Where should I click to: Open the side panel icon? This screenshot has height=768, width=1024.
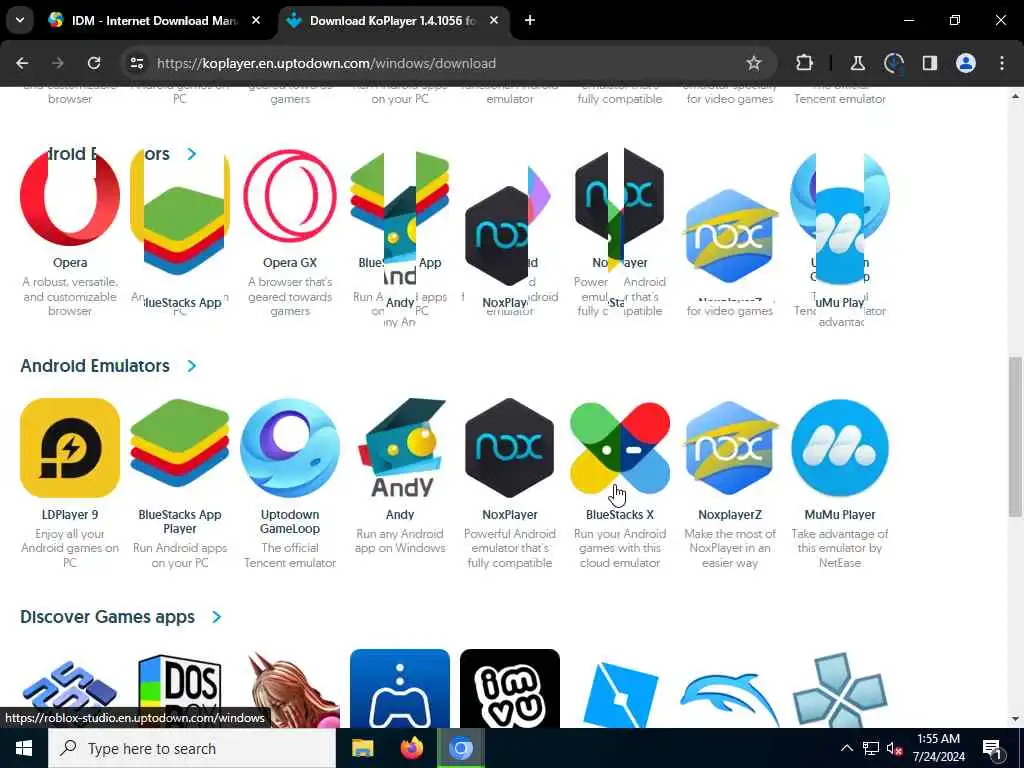pyautogui.click(x=929, y=63)
